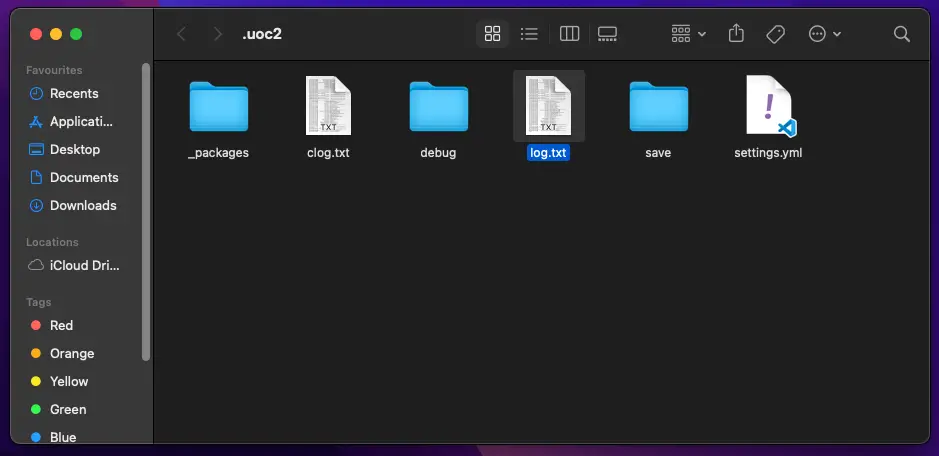Switch to gallery view
The width and height of the screenshot is (939, 456).
point(607,34)
